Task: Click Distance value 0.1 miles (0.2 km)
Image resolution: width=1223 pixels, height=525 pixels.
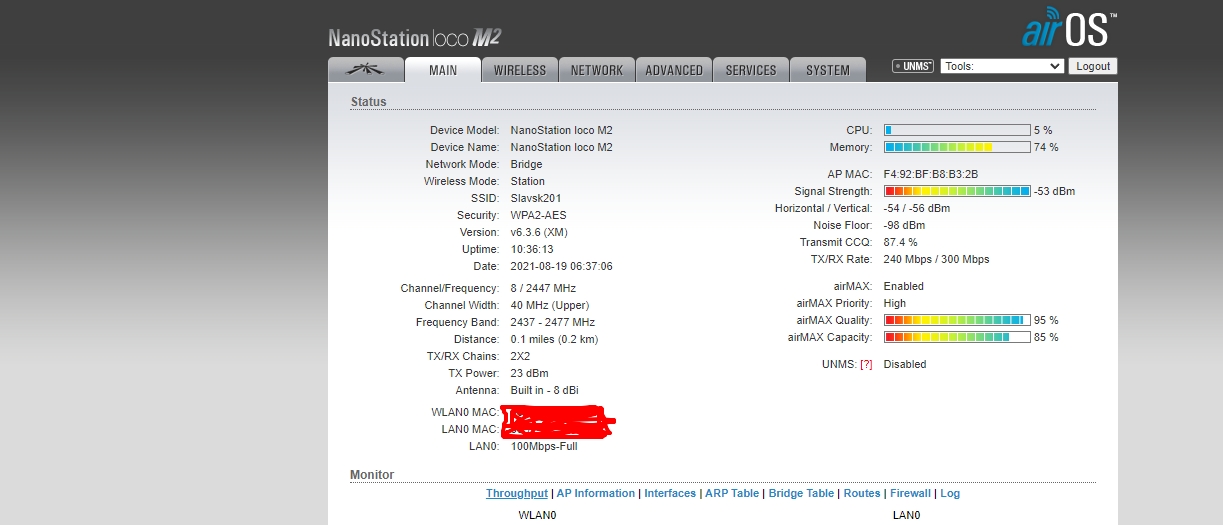Action: click(554, 339)
